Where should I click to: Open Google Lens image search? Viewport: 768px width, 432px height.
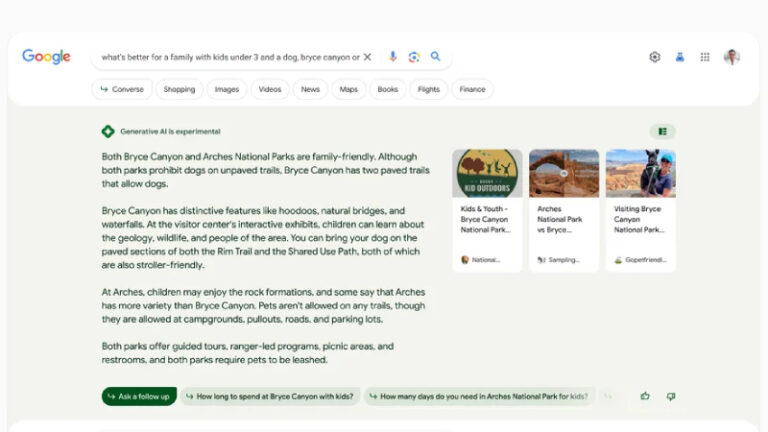(x=414, y=57)
